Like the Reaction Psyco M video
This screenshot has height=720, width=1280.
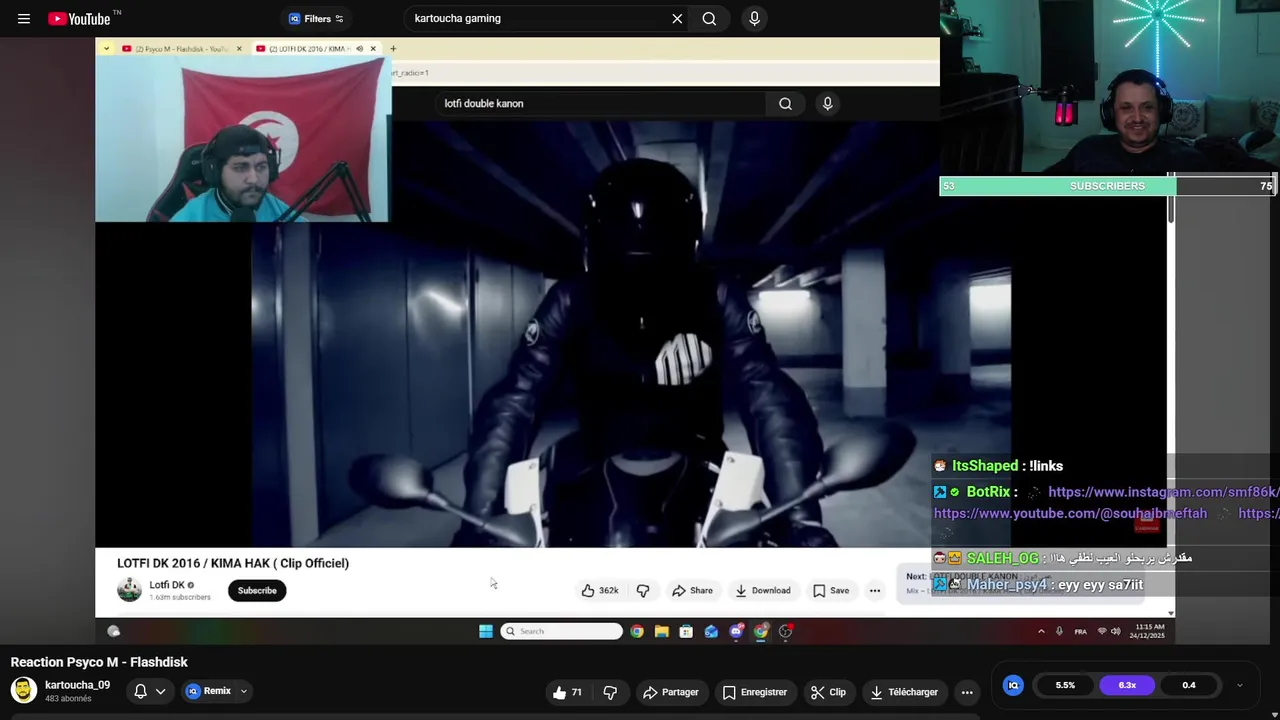pyautogui.click(x=567, y=692)
